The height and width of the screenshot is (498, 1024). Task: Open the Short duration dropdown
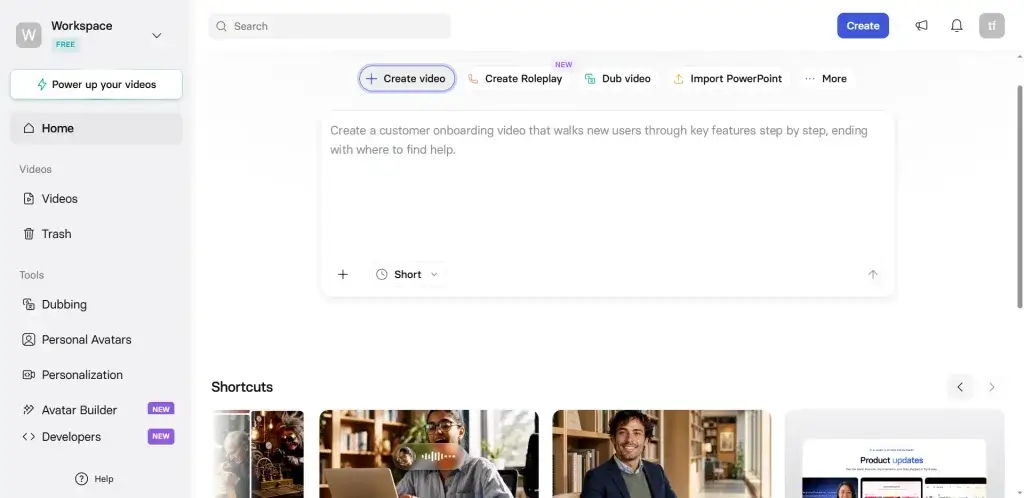click(x=407, y=274)
